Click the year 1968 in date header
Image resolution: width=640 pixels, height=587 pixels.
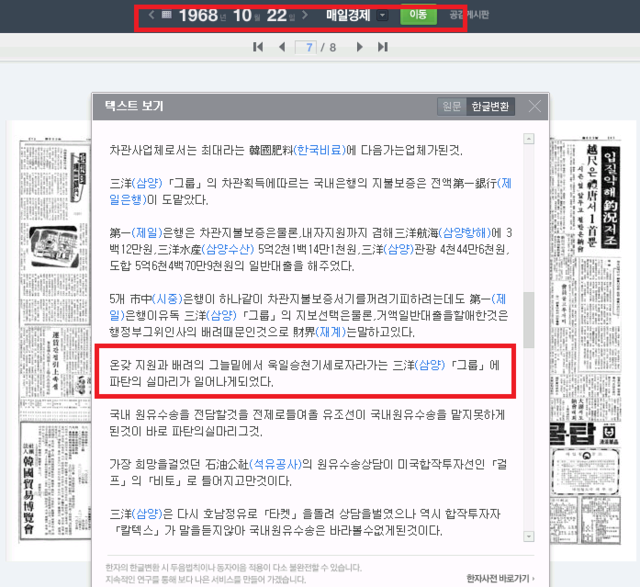198,16
